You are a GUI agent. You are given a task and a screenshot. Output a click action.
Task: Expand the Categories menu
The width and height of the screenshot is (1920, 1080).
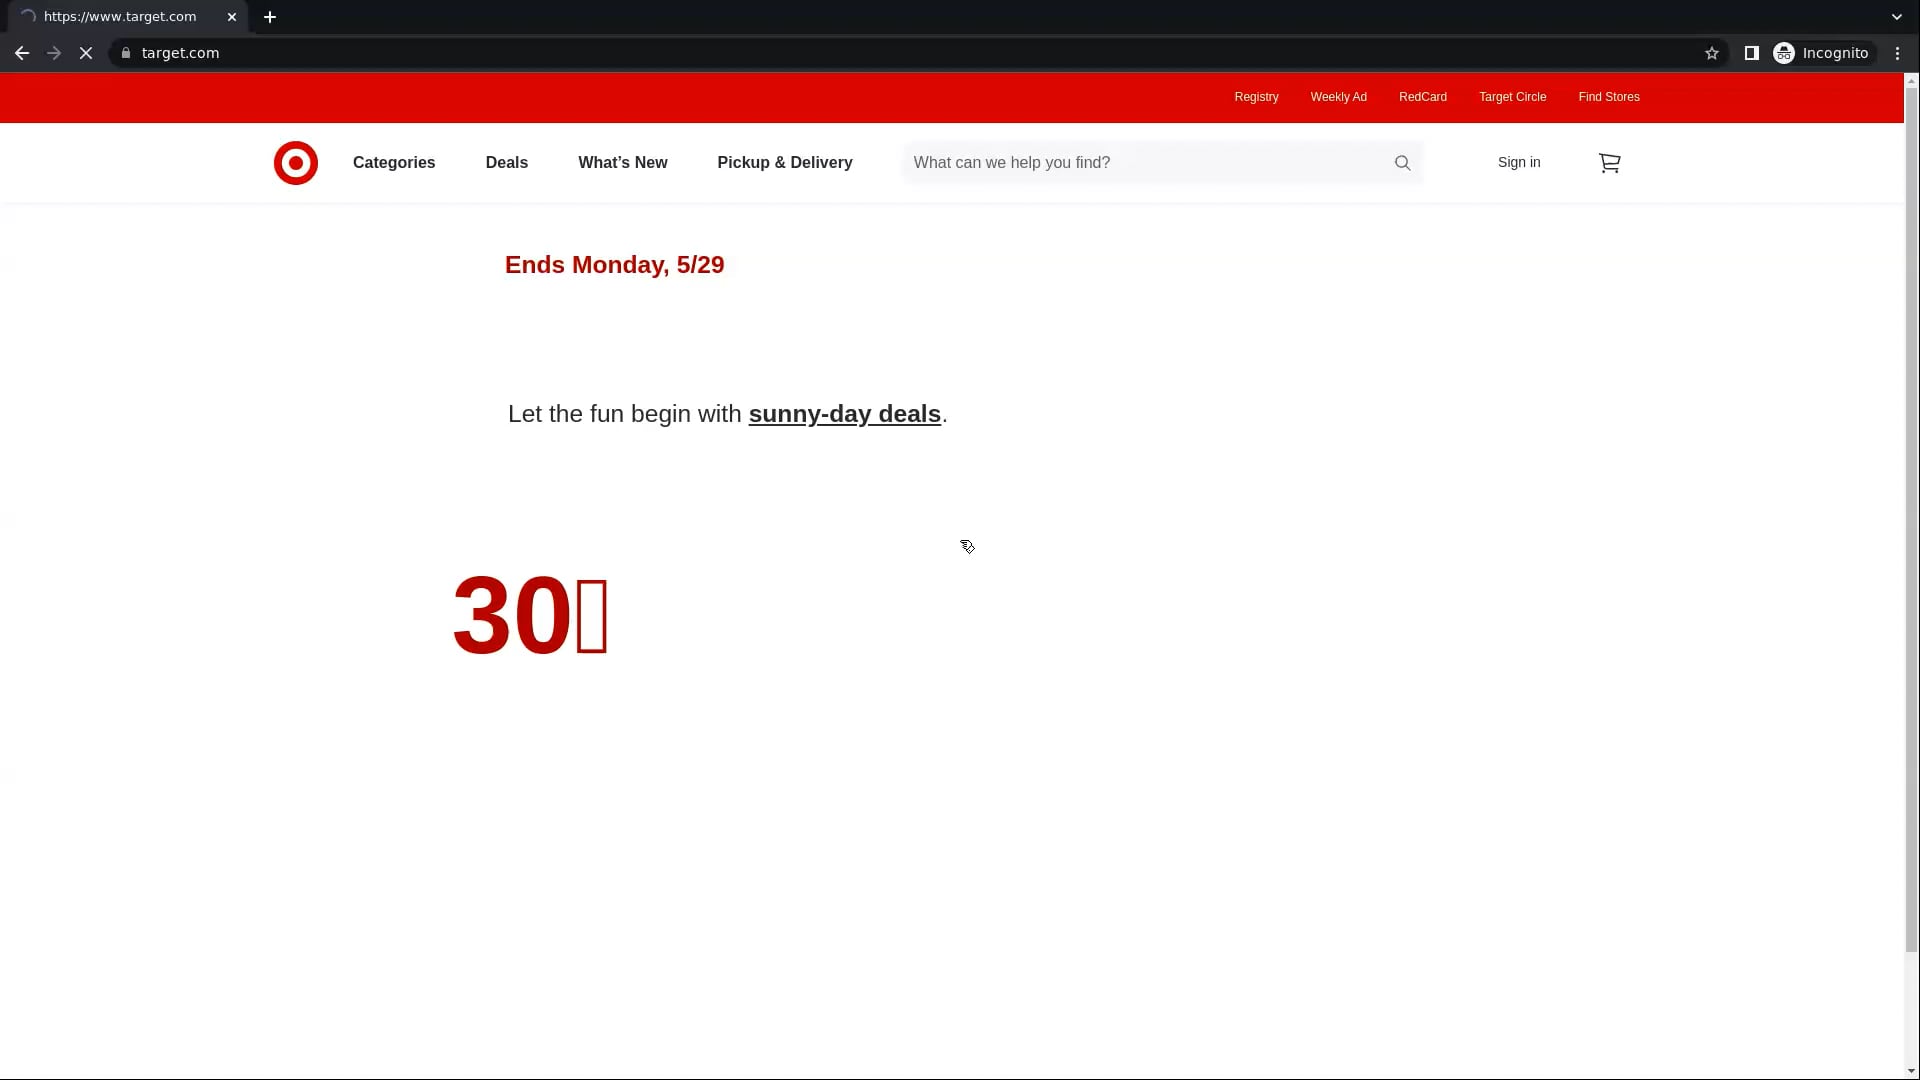tap(393, 162)
